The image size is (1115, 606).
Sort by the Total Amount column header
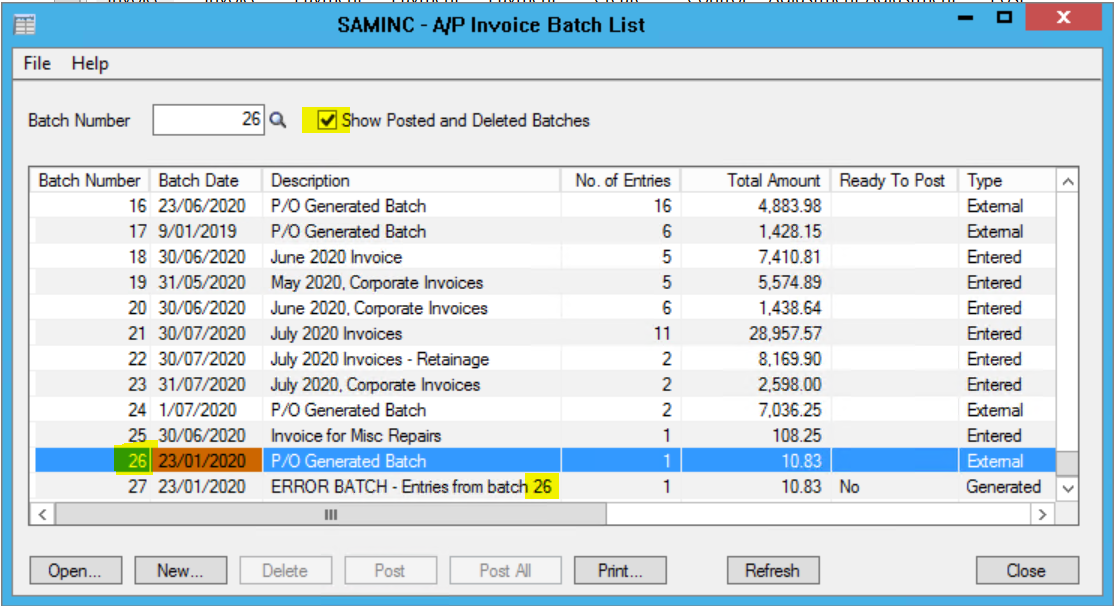click(773, 181)
